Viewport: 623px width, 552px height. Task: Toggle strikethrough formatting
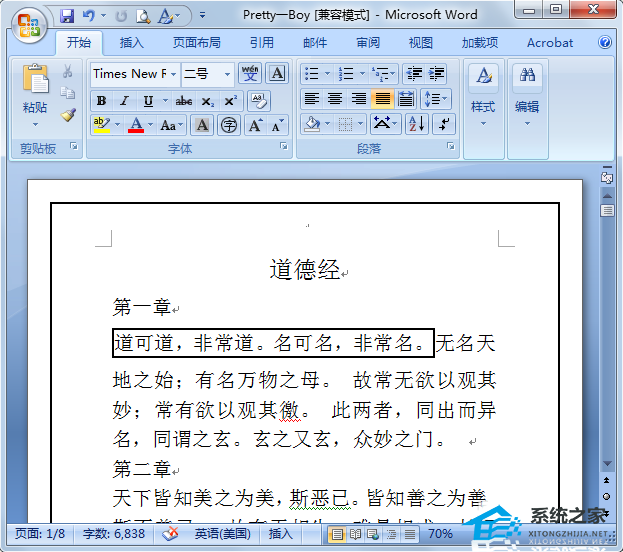(184, 101)
